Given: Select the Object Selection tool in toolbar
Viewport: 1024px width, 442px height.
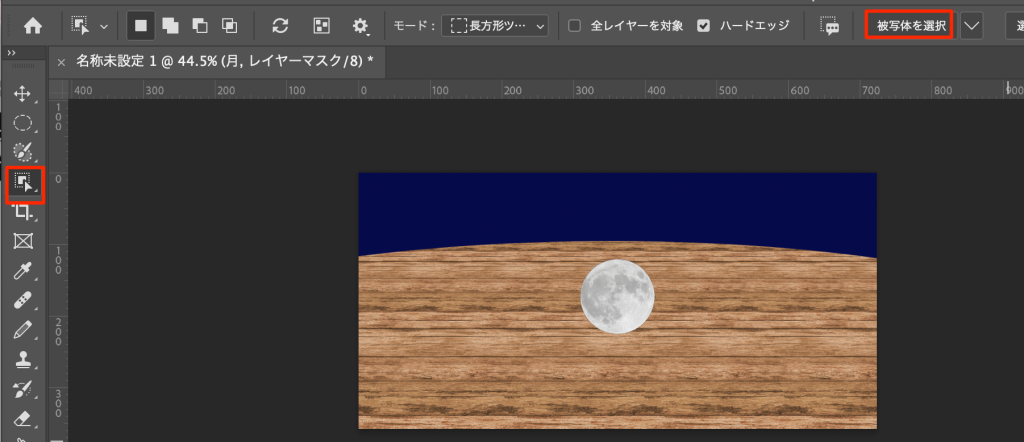Looking at the screenshot, I should pyautogui.click(x=23, y=183).
